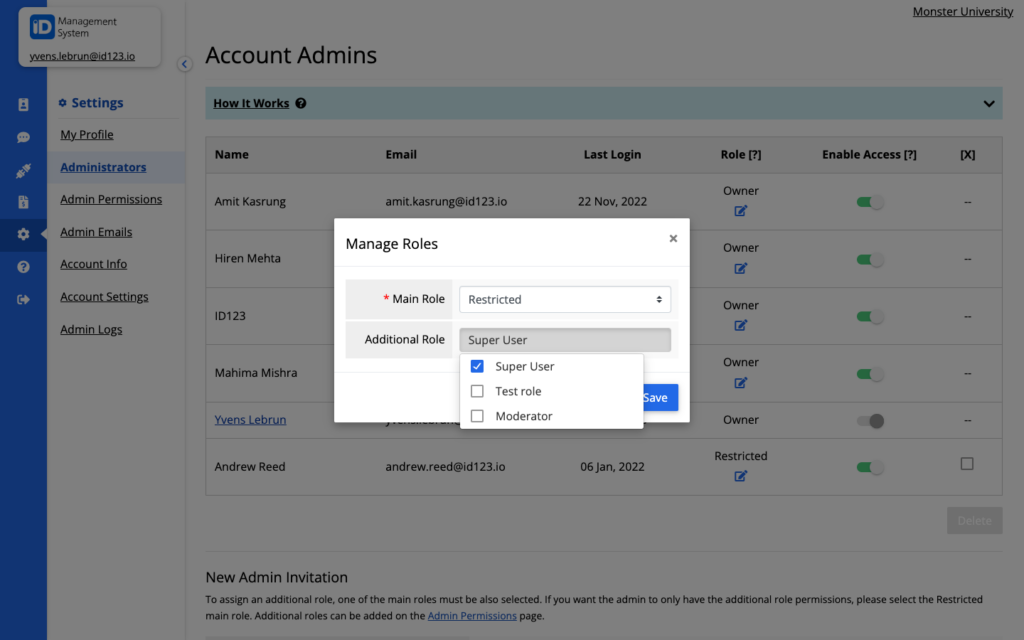Image resolution: width=1024 pixels, height=640 pixels.
Task: Check the Moderator role checkbox
Action: (477, 416)
